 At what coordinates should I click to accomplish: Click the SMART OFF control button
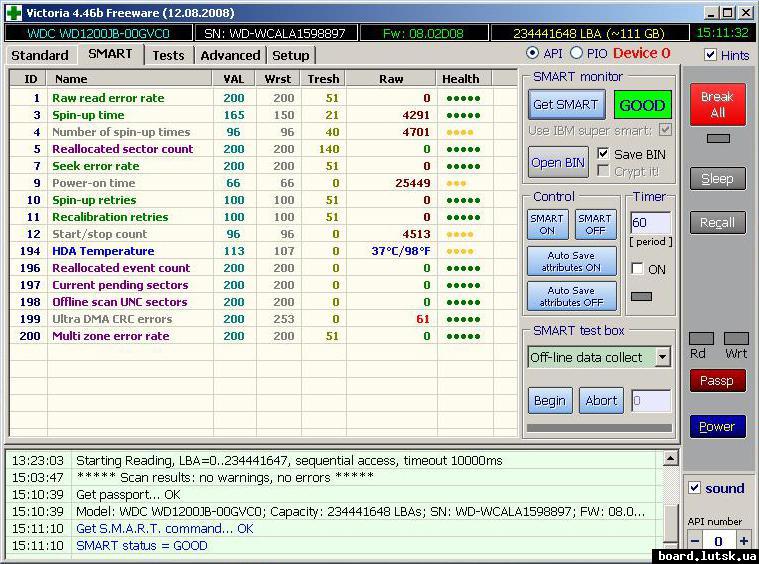click(x=595, y=224)
